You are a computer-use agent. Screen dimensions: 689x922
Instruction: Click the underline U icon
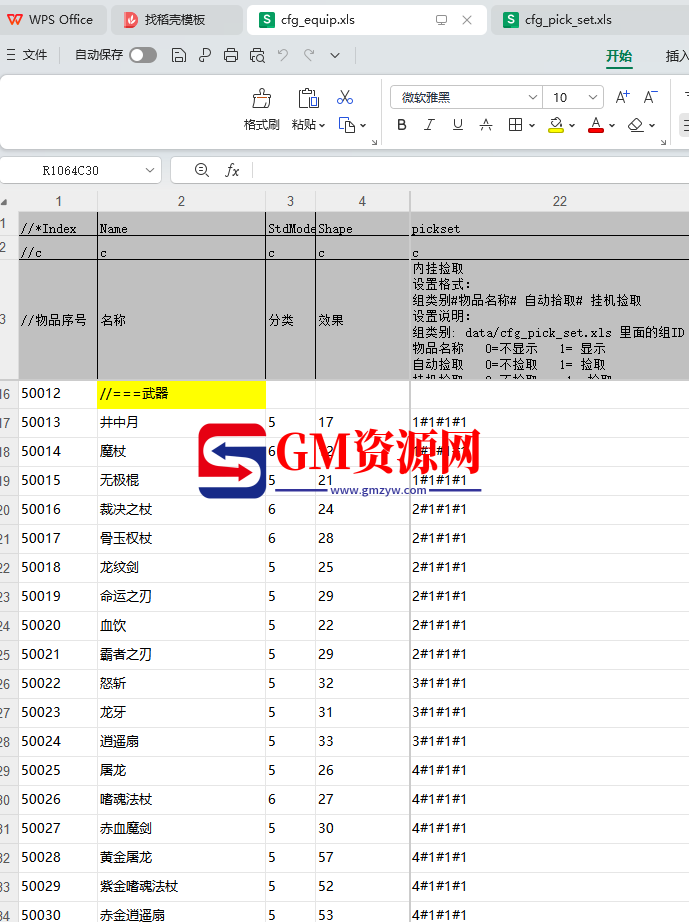pos(458,125)
